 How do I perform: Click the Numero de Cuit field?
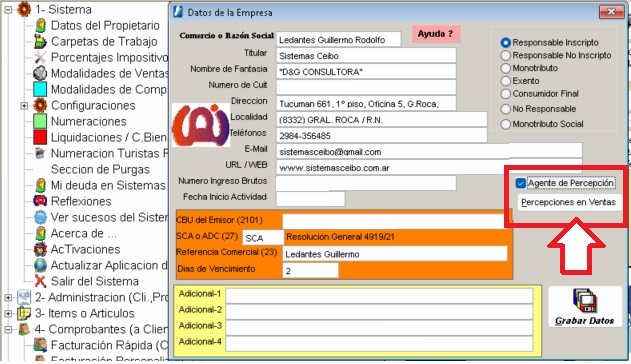pyautogui.click(x=366, y=87)
